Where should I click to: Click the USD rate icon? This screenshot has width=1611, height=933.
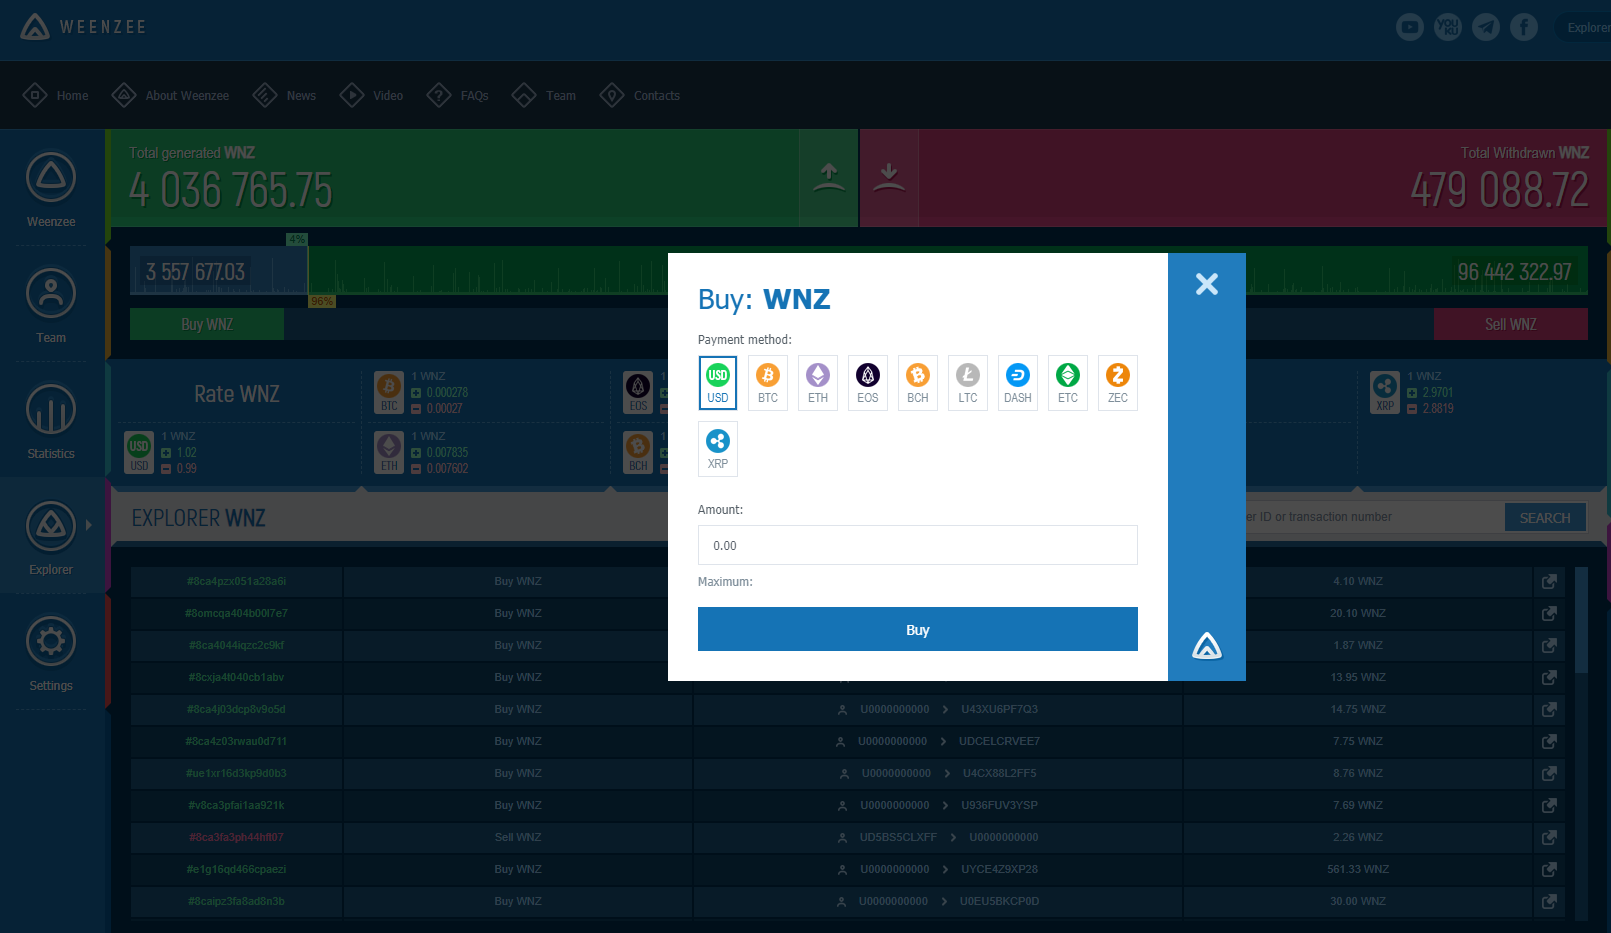click(139, 452)
